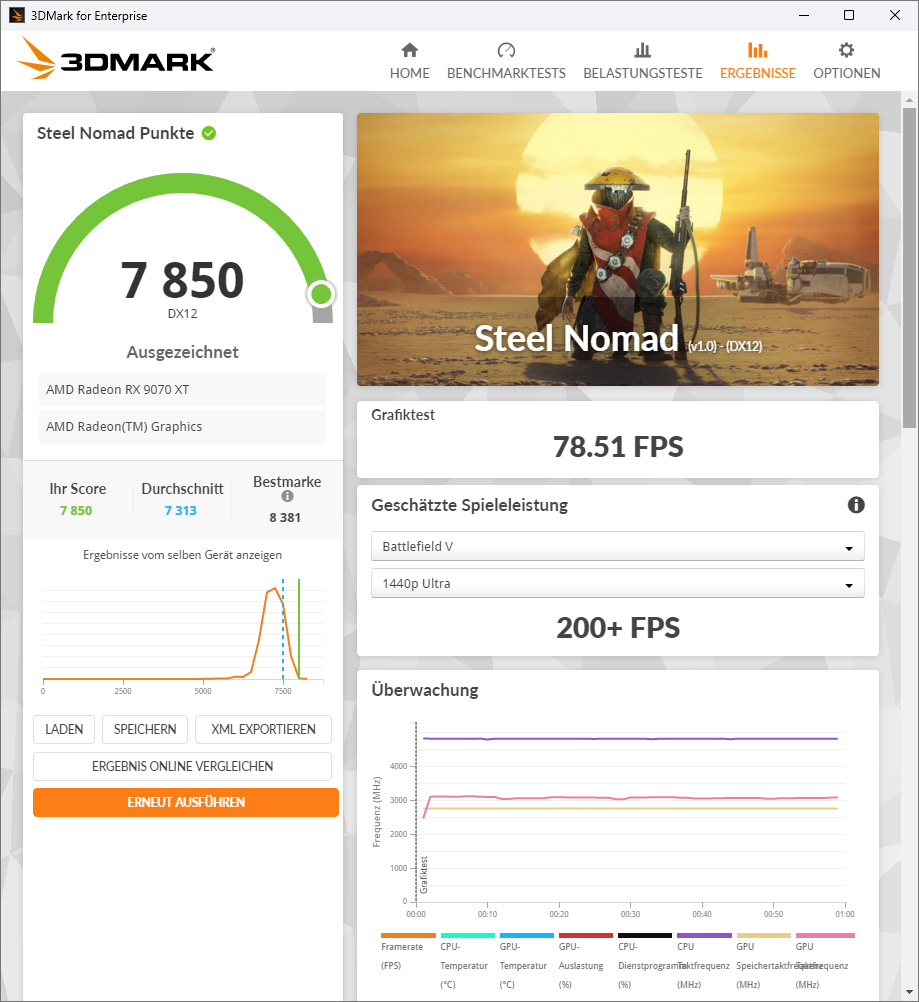The image size is (919, 1002).
Task: Click the 78.51 FPS Grafiktest result
Action: click(618, 447)
